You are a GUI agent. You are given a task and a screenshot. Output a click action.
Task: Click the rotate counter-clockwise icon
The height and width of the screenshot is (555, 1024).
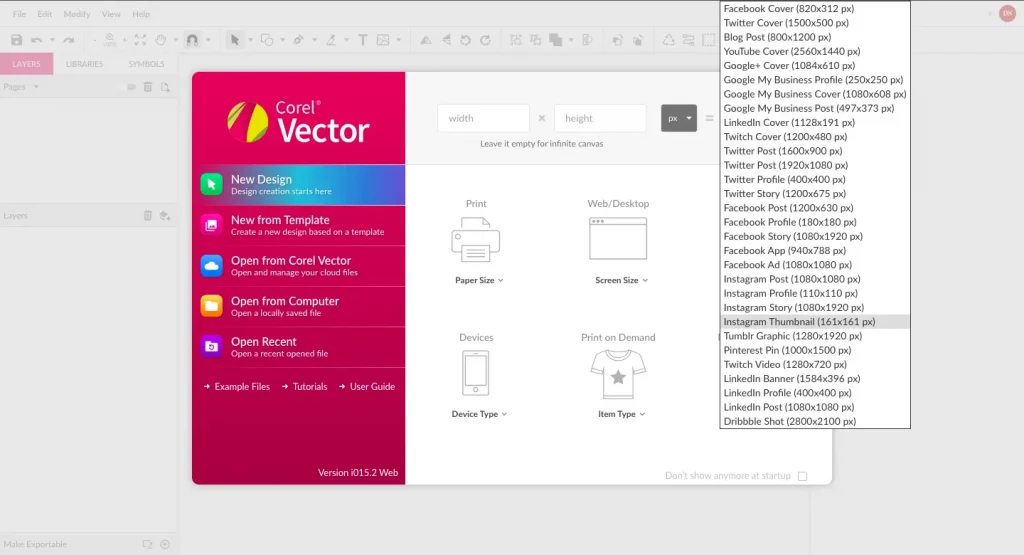click(x=465, y=40)
